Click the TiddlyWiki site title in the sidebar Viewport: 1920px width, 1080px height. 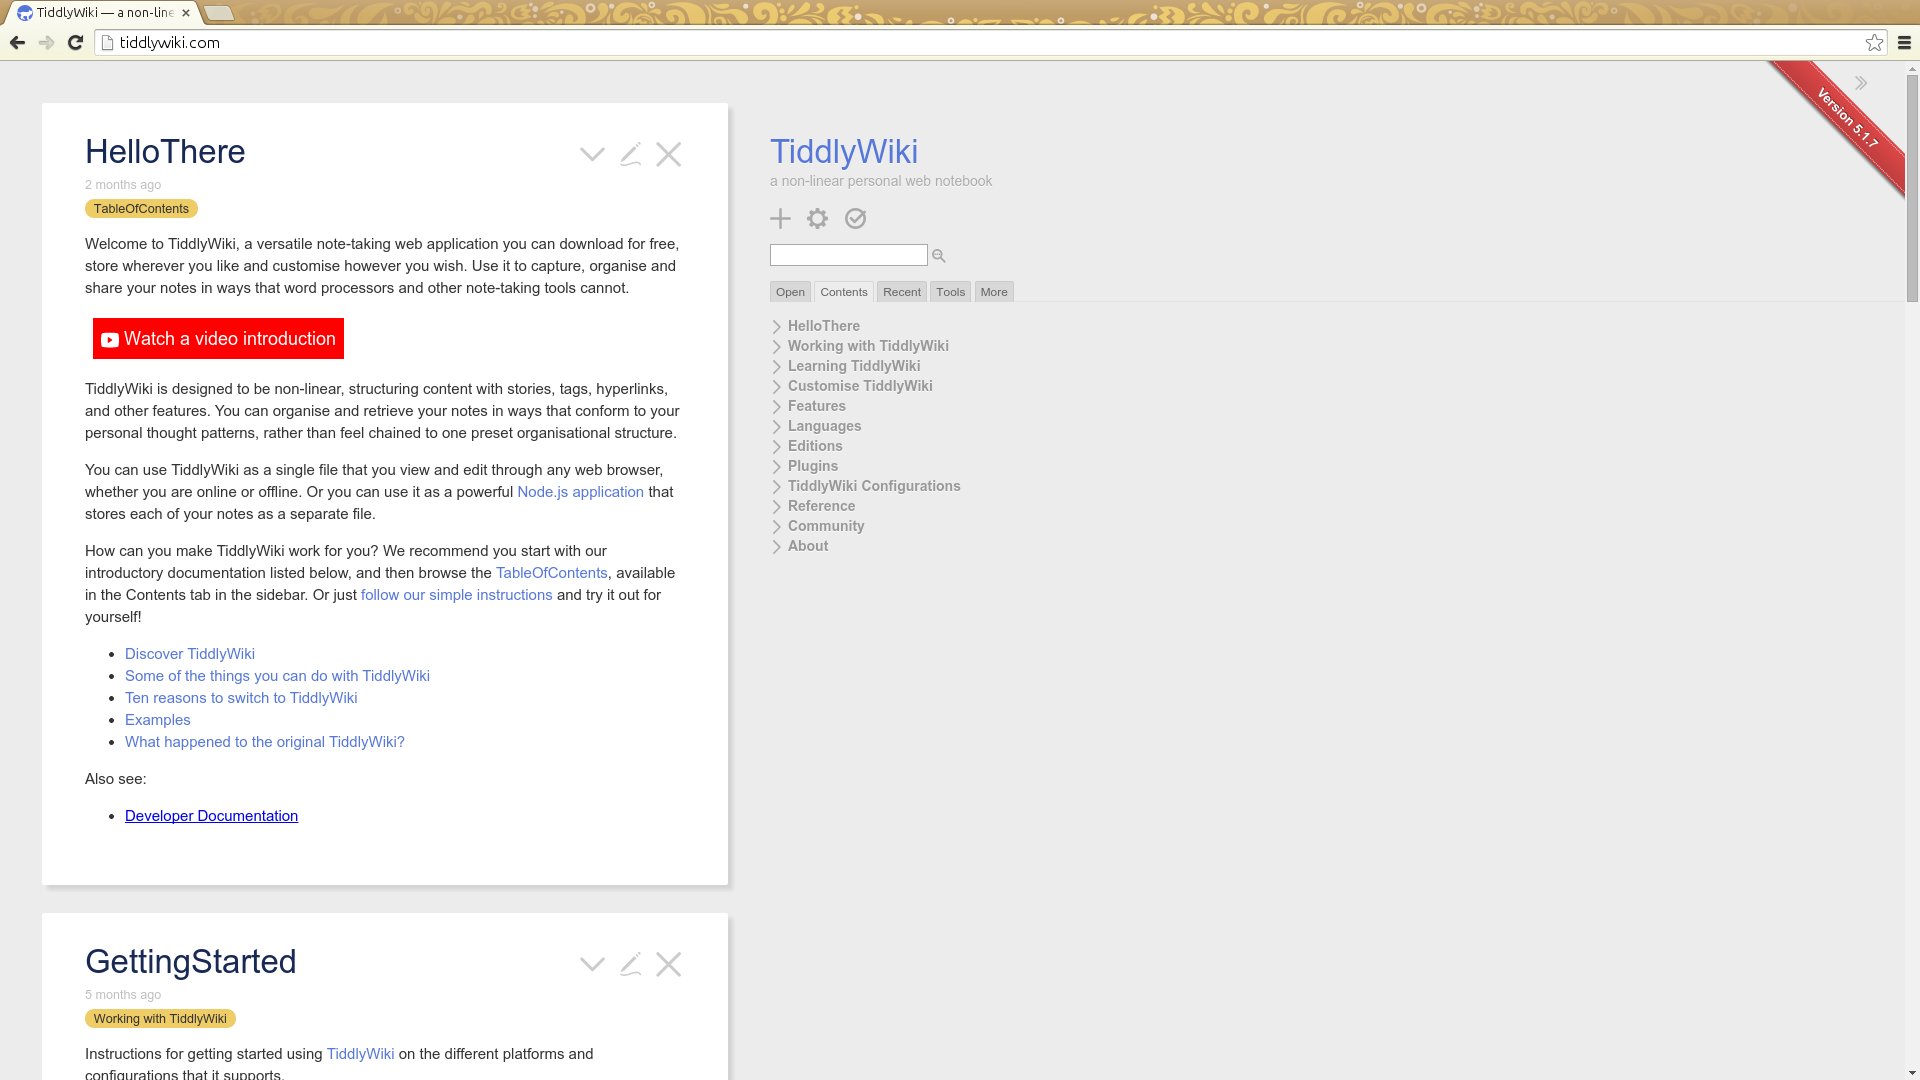(x=844, y=152)
